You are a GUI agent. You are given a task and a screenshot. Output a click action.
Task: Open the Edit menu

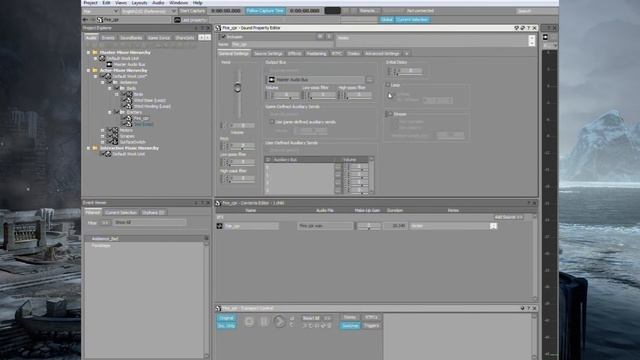click(106, 2)
